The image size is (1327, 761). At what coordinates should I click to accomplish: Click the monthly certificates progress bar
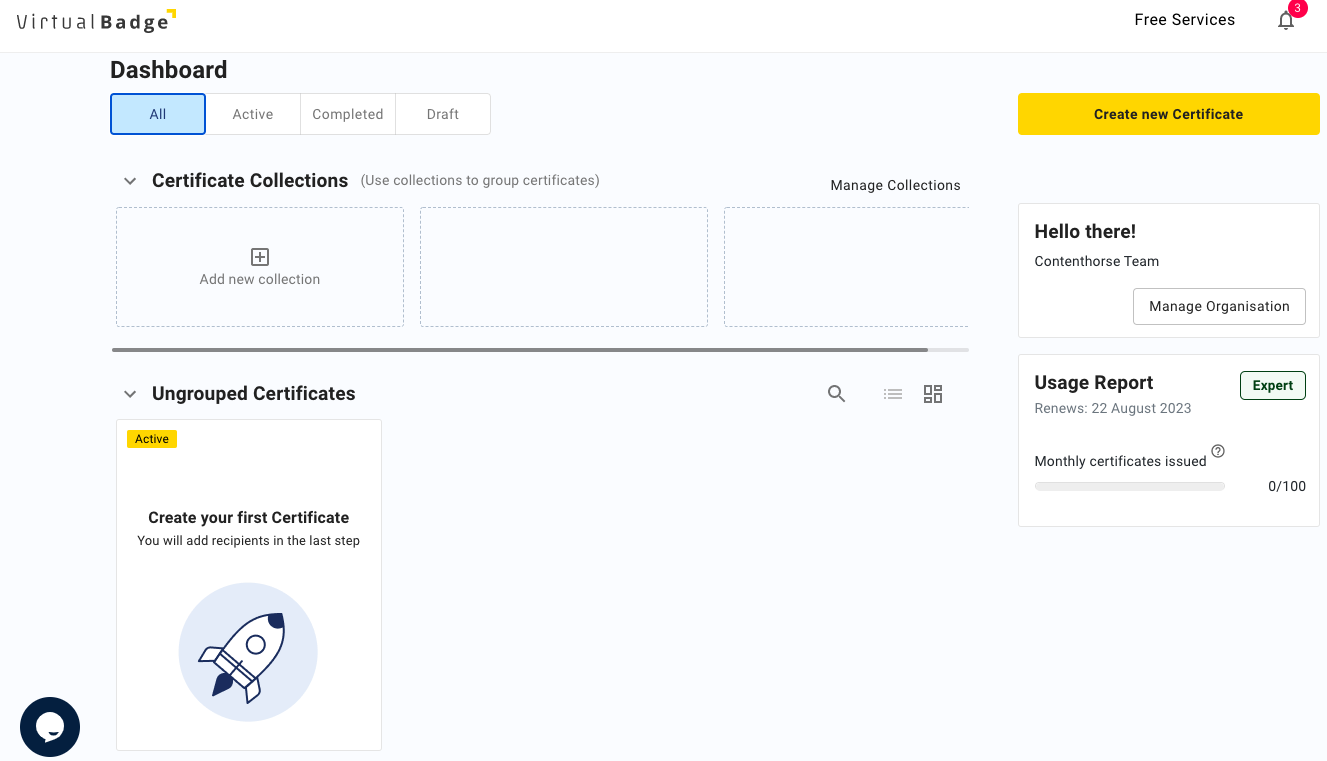[x=1129, y=486]
